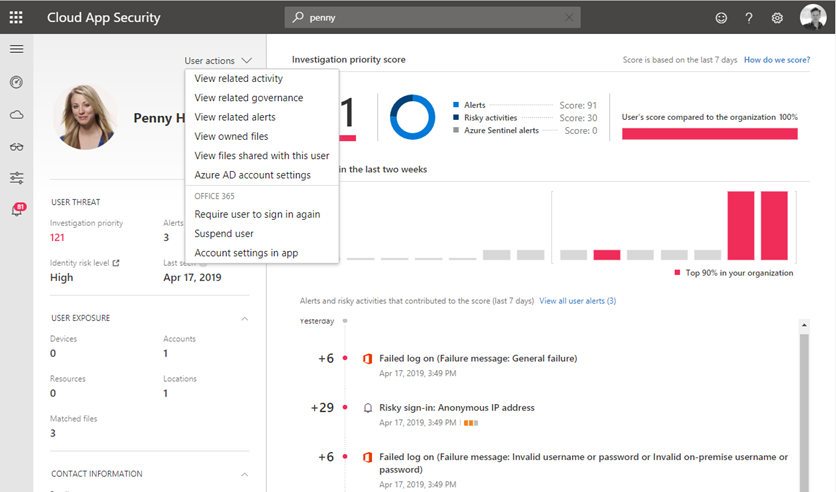The height and width of the screenshot is (492, 836).
Task: Click the feedback smiley icon
Action: [x=722, y=18]
